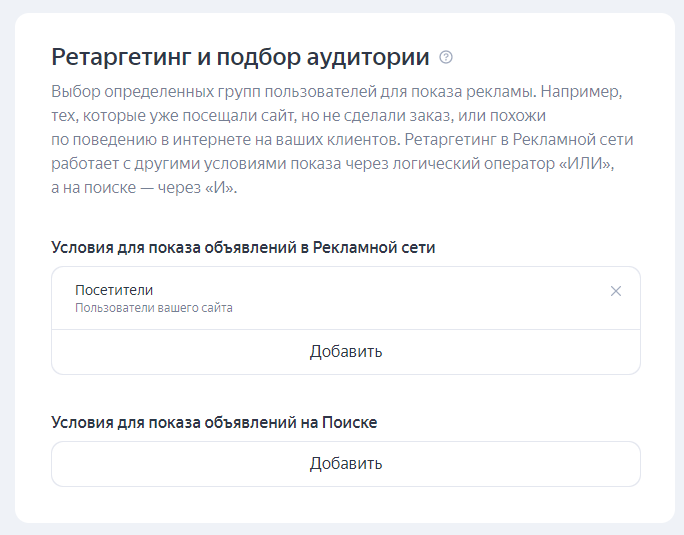Click the «ИЛИ» operator word in the description
Viewport: 684px width, 535px height.
coord(584,162)
